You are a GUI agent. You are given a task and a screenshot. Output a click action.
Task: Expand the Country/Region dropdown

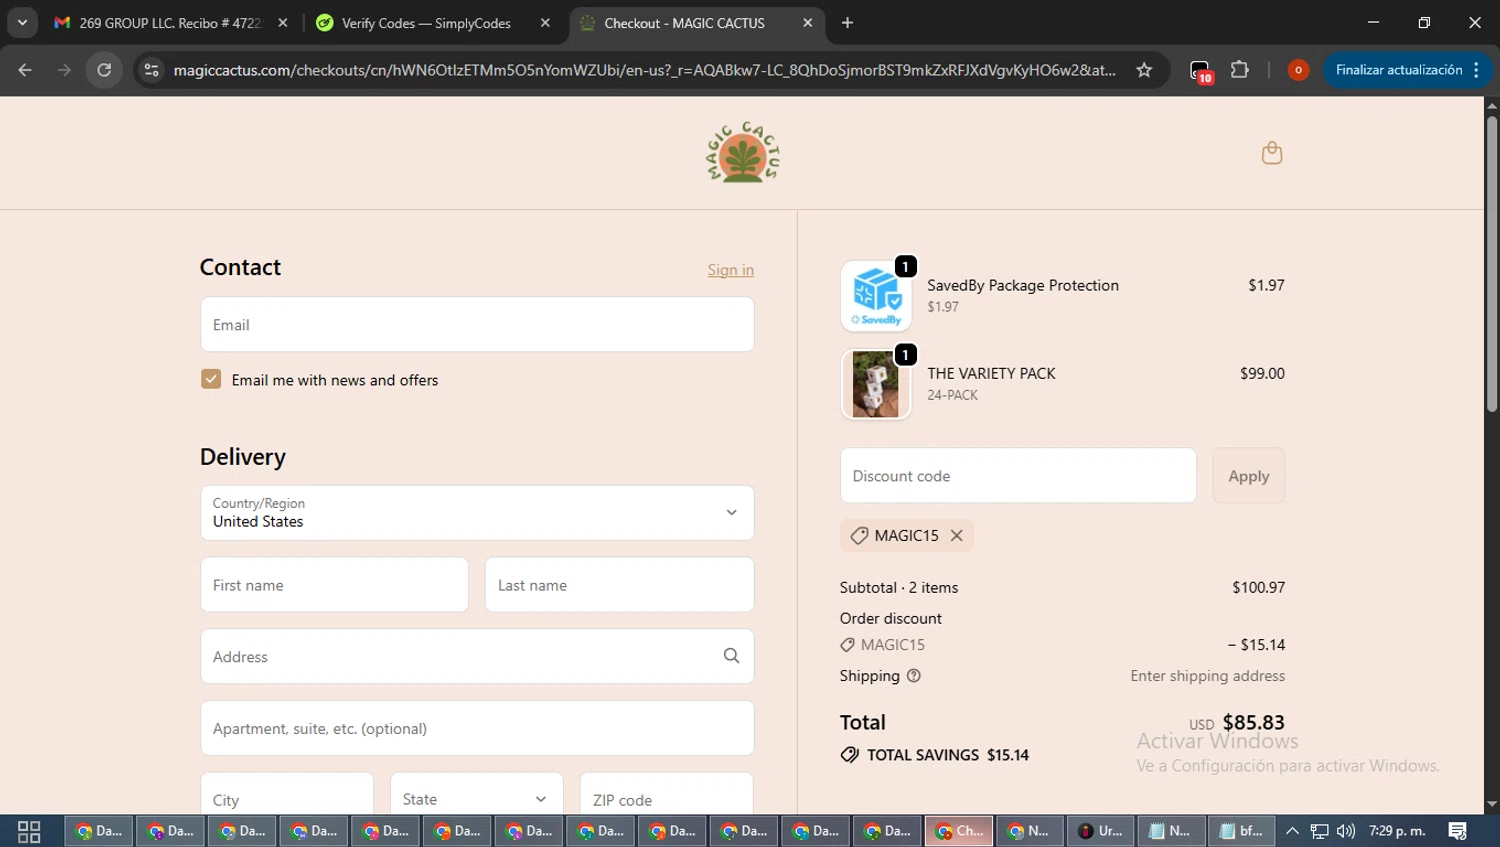click(x=477, y=513)
